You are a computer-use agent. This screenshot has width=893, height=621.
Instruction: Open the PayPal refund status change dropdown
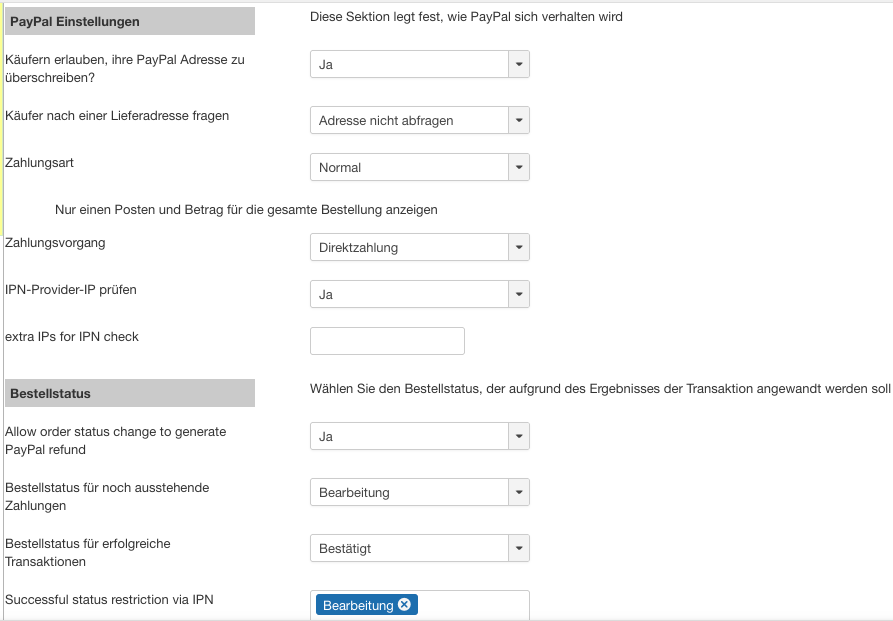click(x=419, y=437)
